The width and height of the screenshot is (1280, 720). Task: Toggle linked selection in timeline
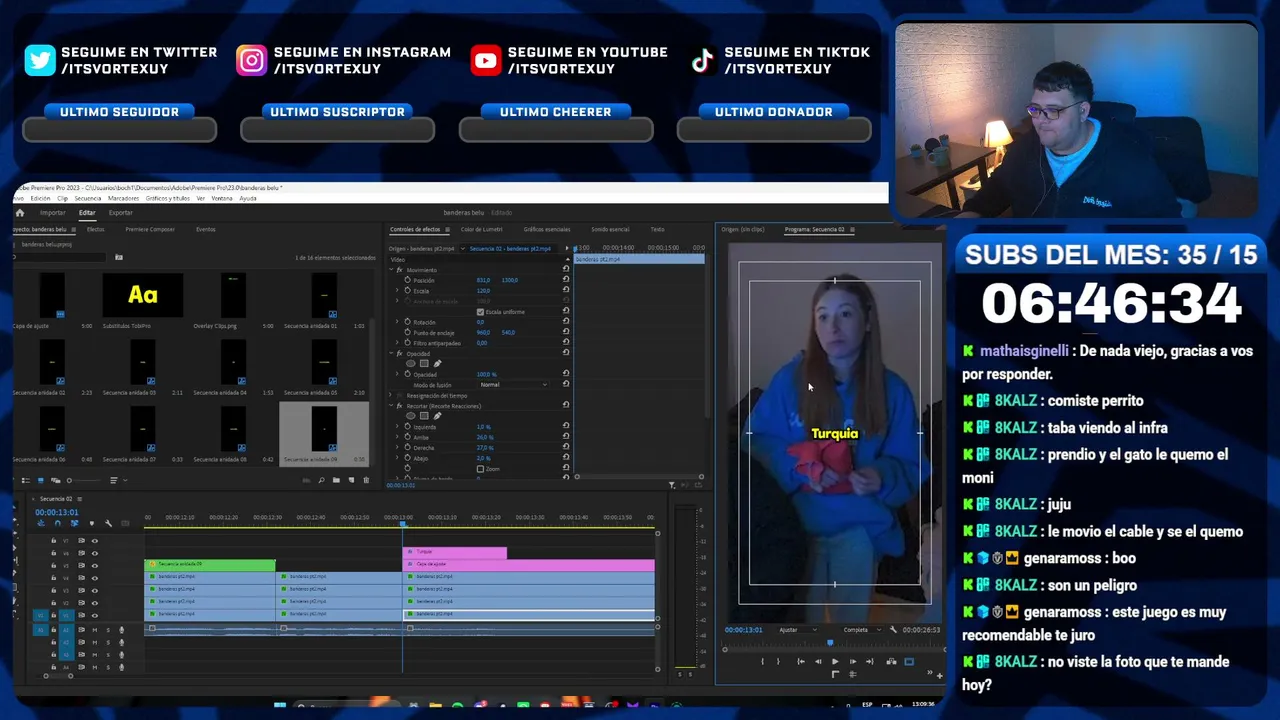point(74,523)
